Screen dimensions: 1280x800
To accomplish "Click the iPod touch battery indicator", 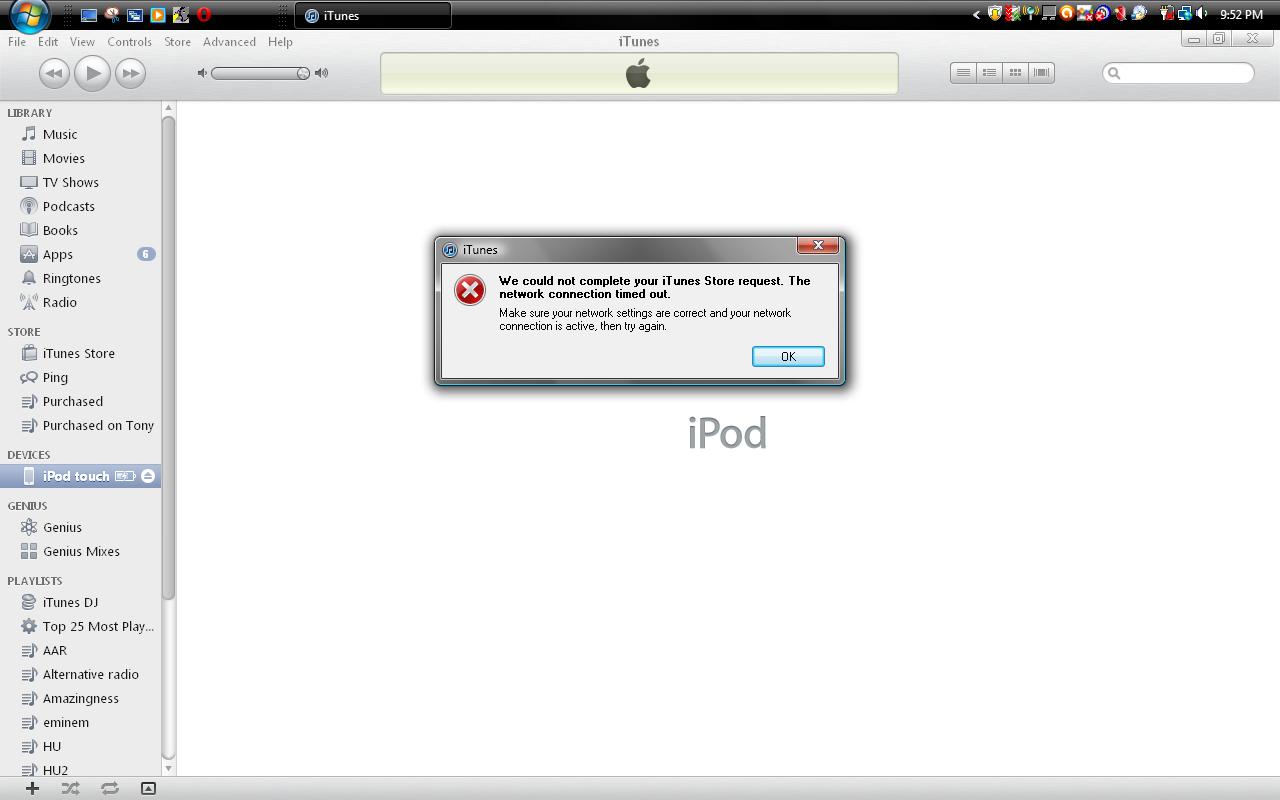I will 125,476.
